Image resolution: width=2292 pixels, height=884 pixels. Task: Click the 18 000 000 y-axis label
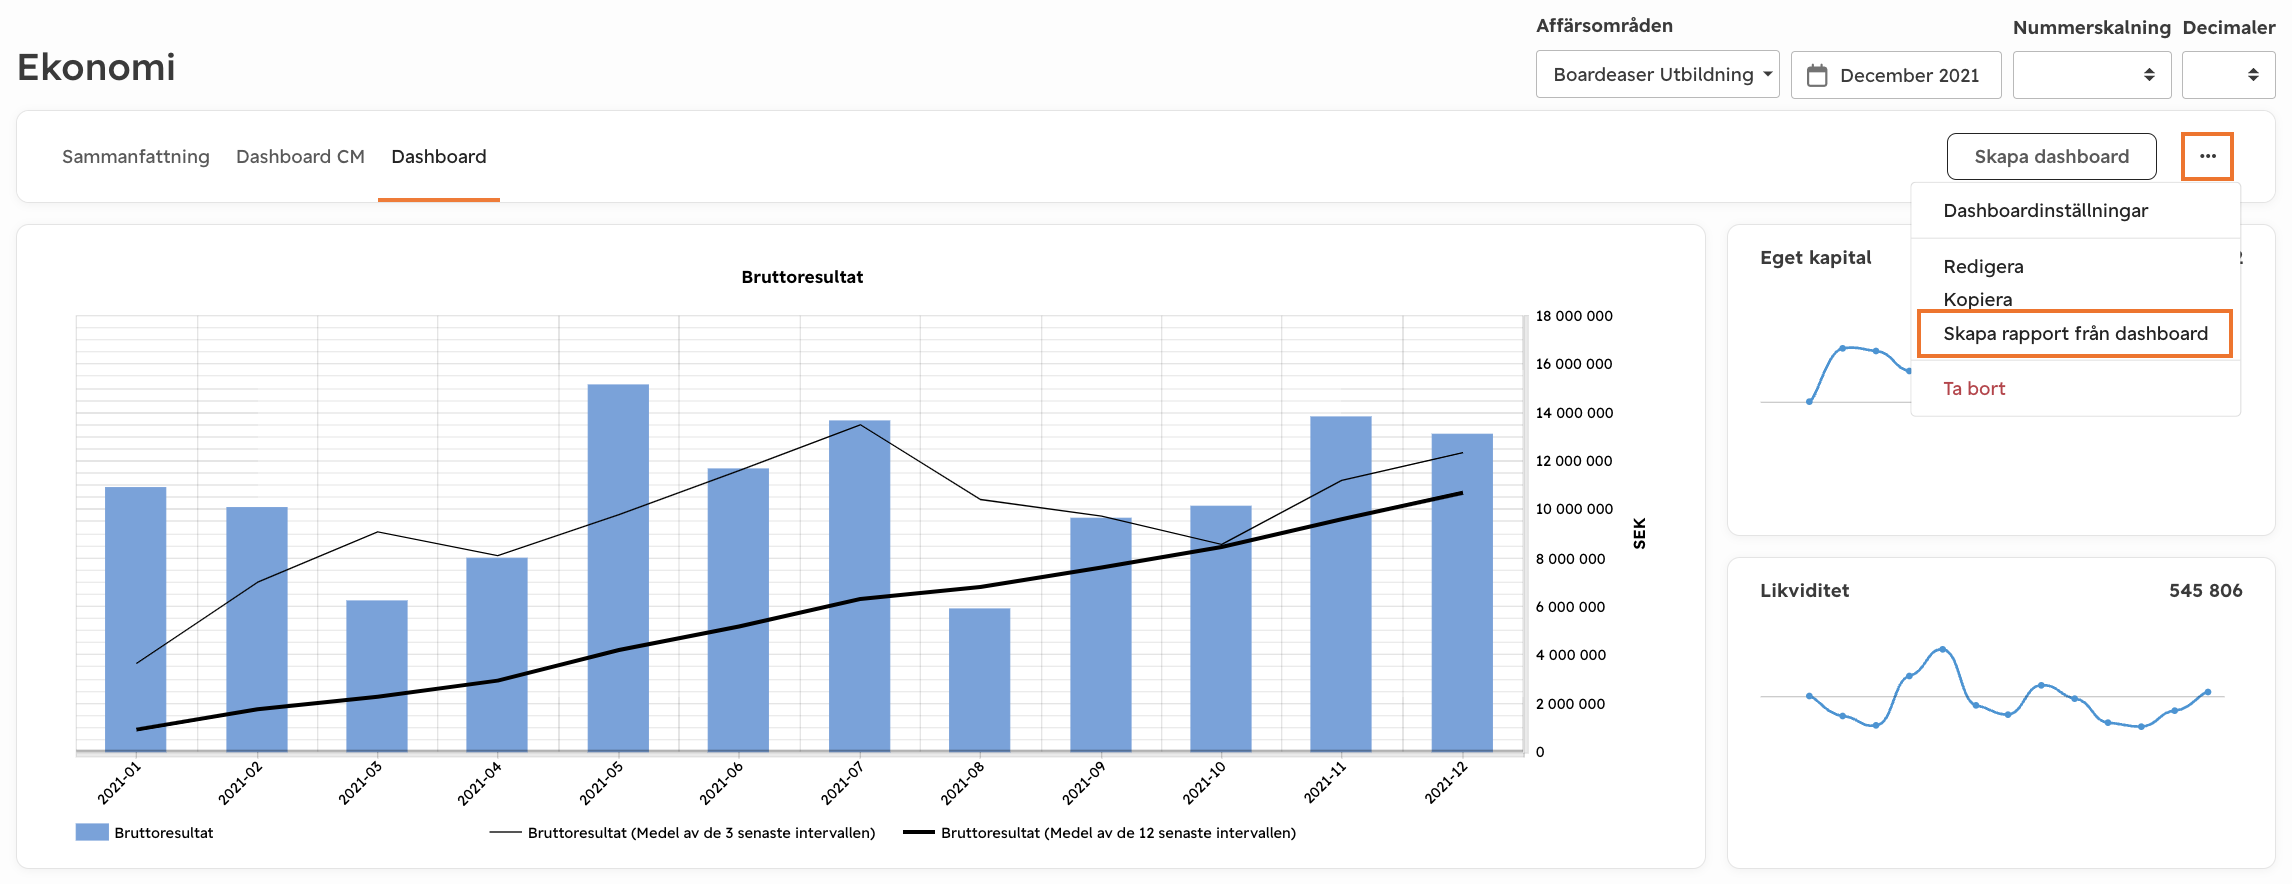point(1574,316)
